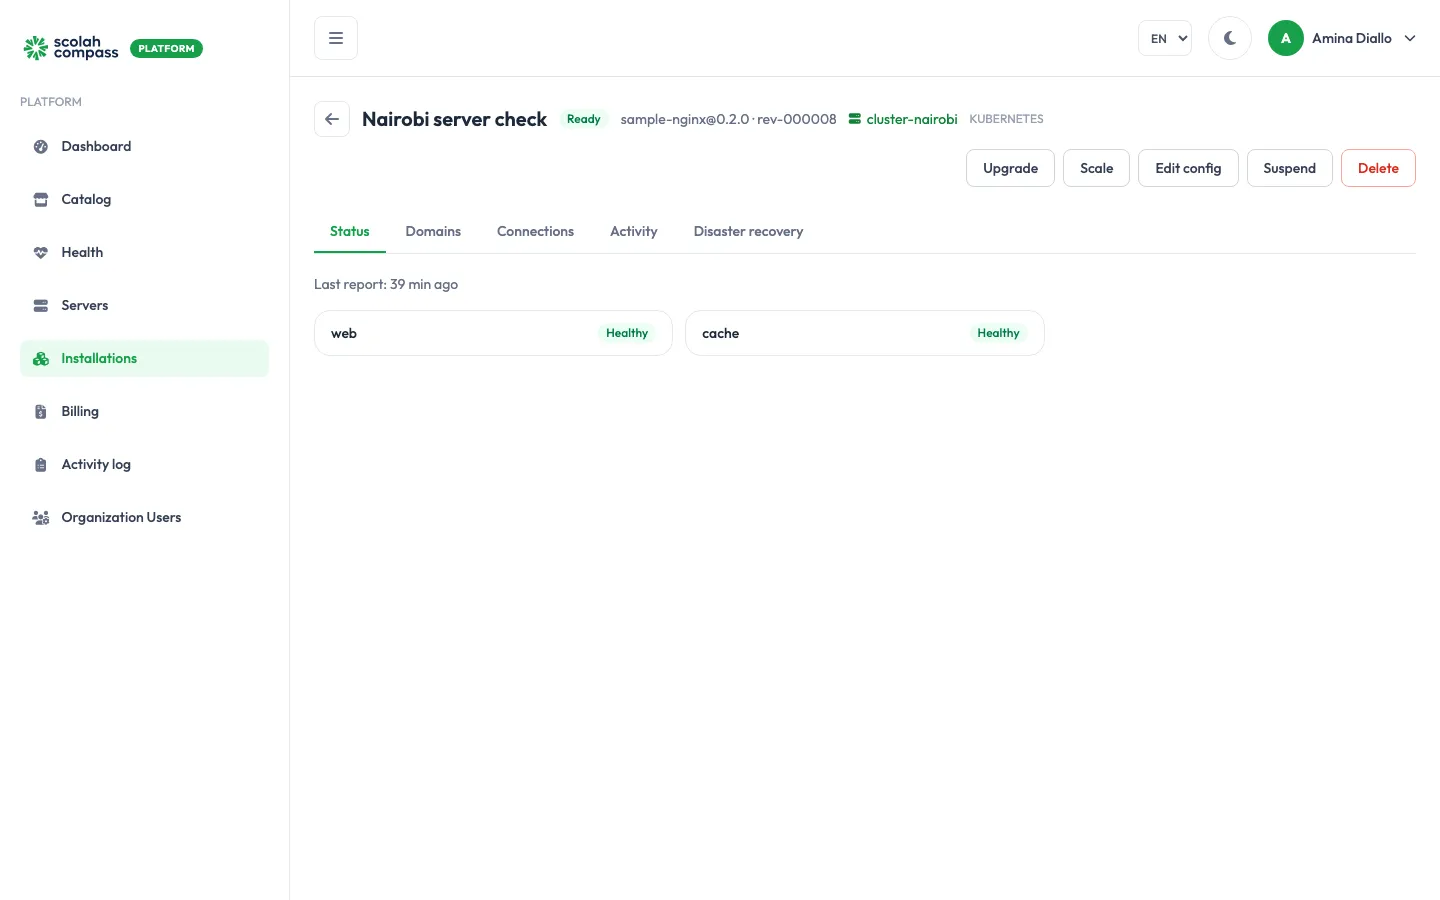Expand the user menu chevron

tap(1410, 38)
